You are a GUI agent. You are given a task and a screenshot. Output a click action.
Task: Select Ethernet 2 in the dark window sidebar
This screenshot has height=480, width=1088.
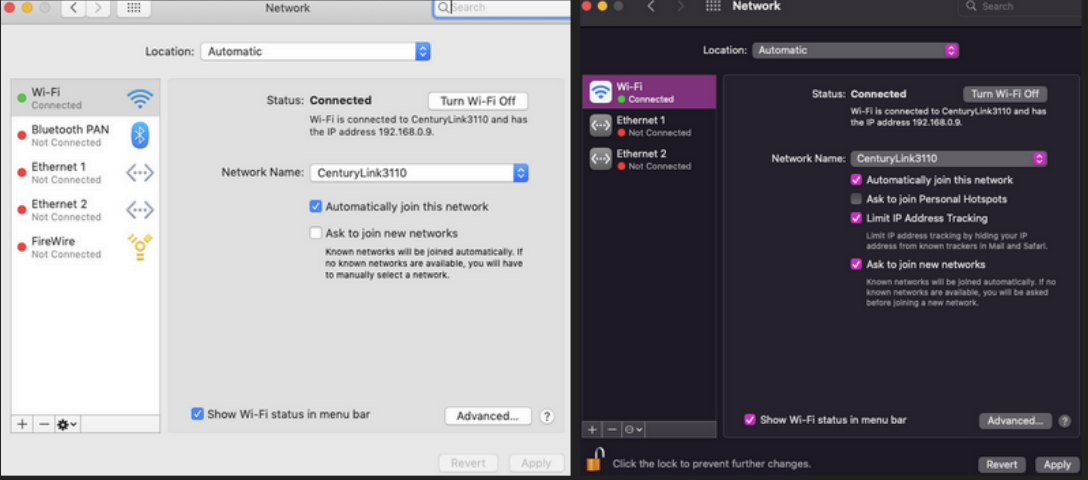[641, 158]
